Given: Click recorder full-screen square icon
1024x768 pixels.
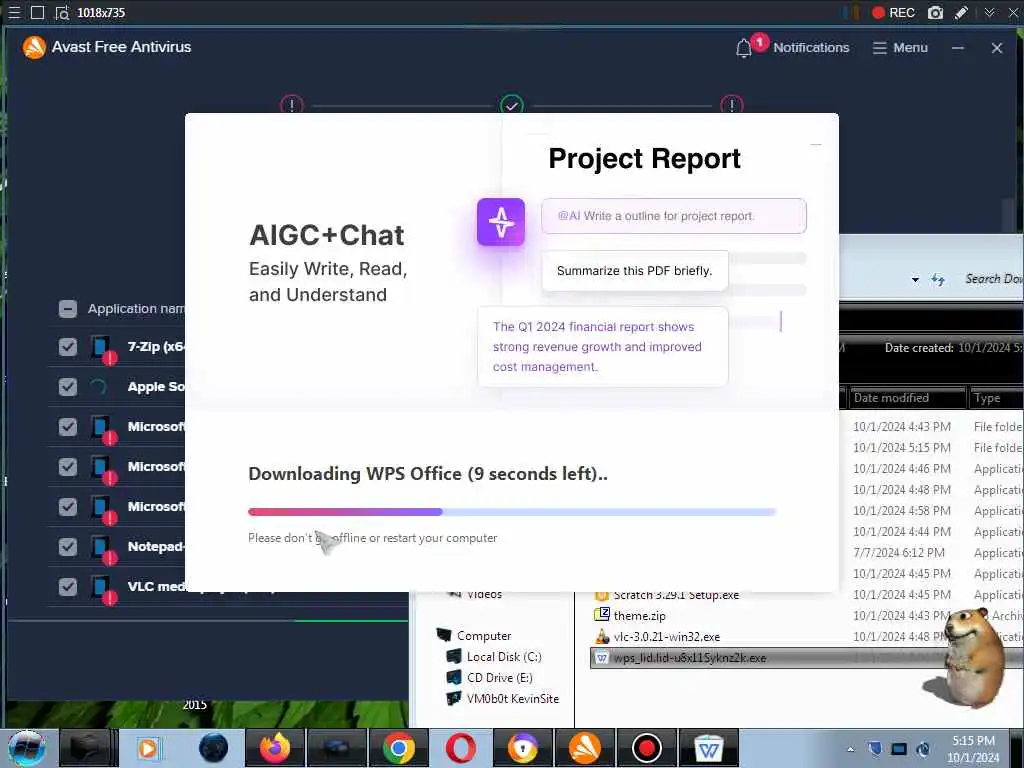Looking at the screenshot, I should [38, 12].
